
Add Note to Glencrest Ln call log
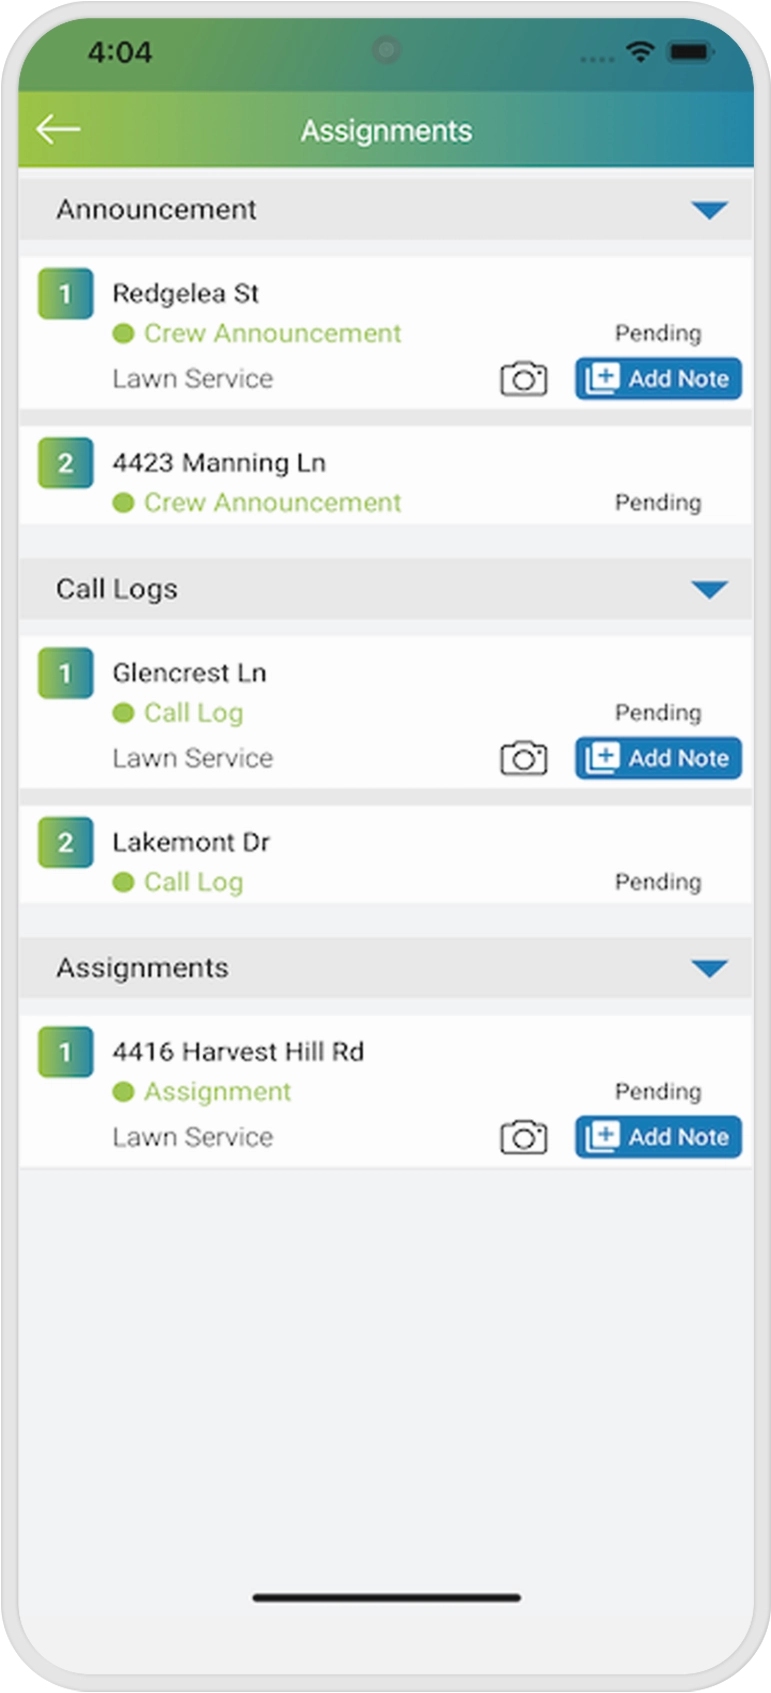coord(658,758)
